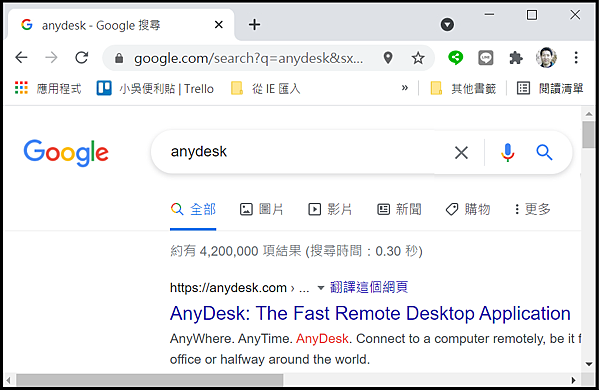Click 翻譯這個網頁 translate link

point(369,287)
